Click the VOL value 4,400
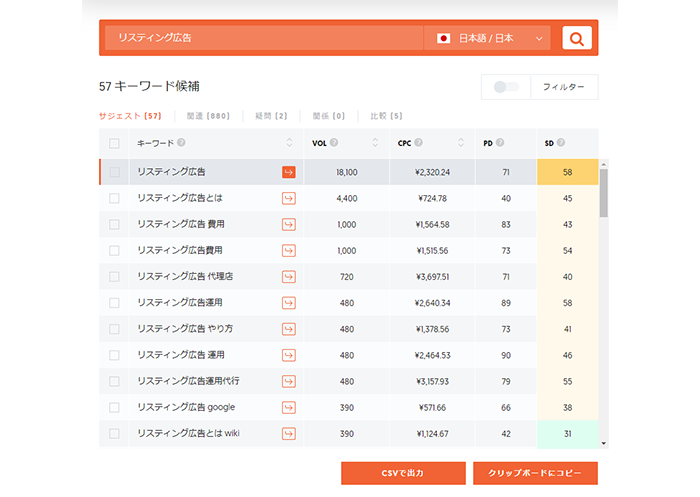 [347, 198]
